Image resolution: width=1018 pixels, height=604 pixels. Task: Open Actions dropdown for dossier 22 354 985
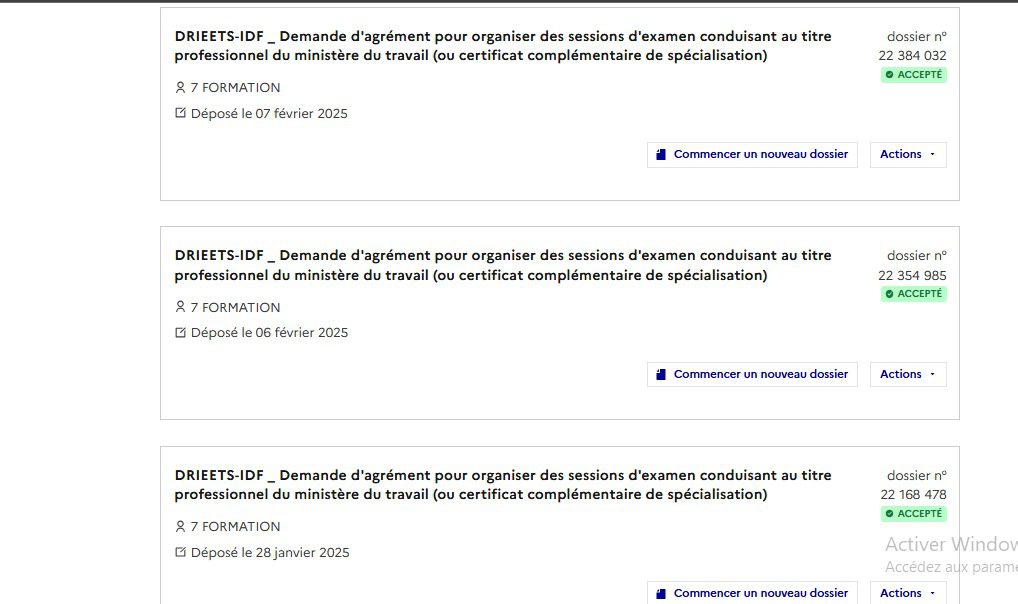pyautogui.click(x=907, y=374)
